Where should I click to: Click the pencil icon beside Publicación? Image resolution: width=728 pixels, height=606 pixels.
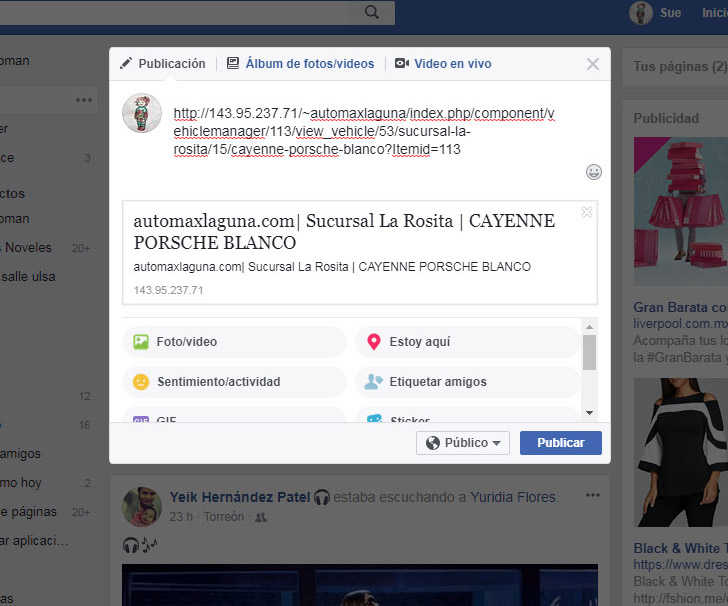(x=126, y=63)
